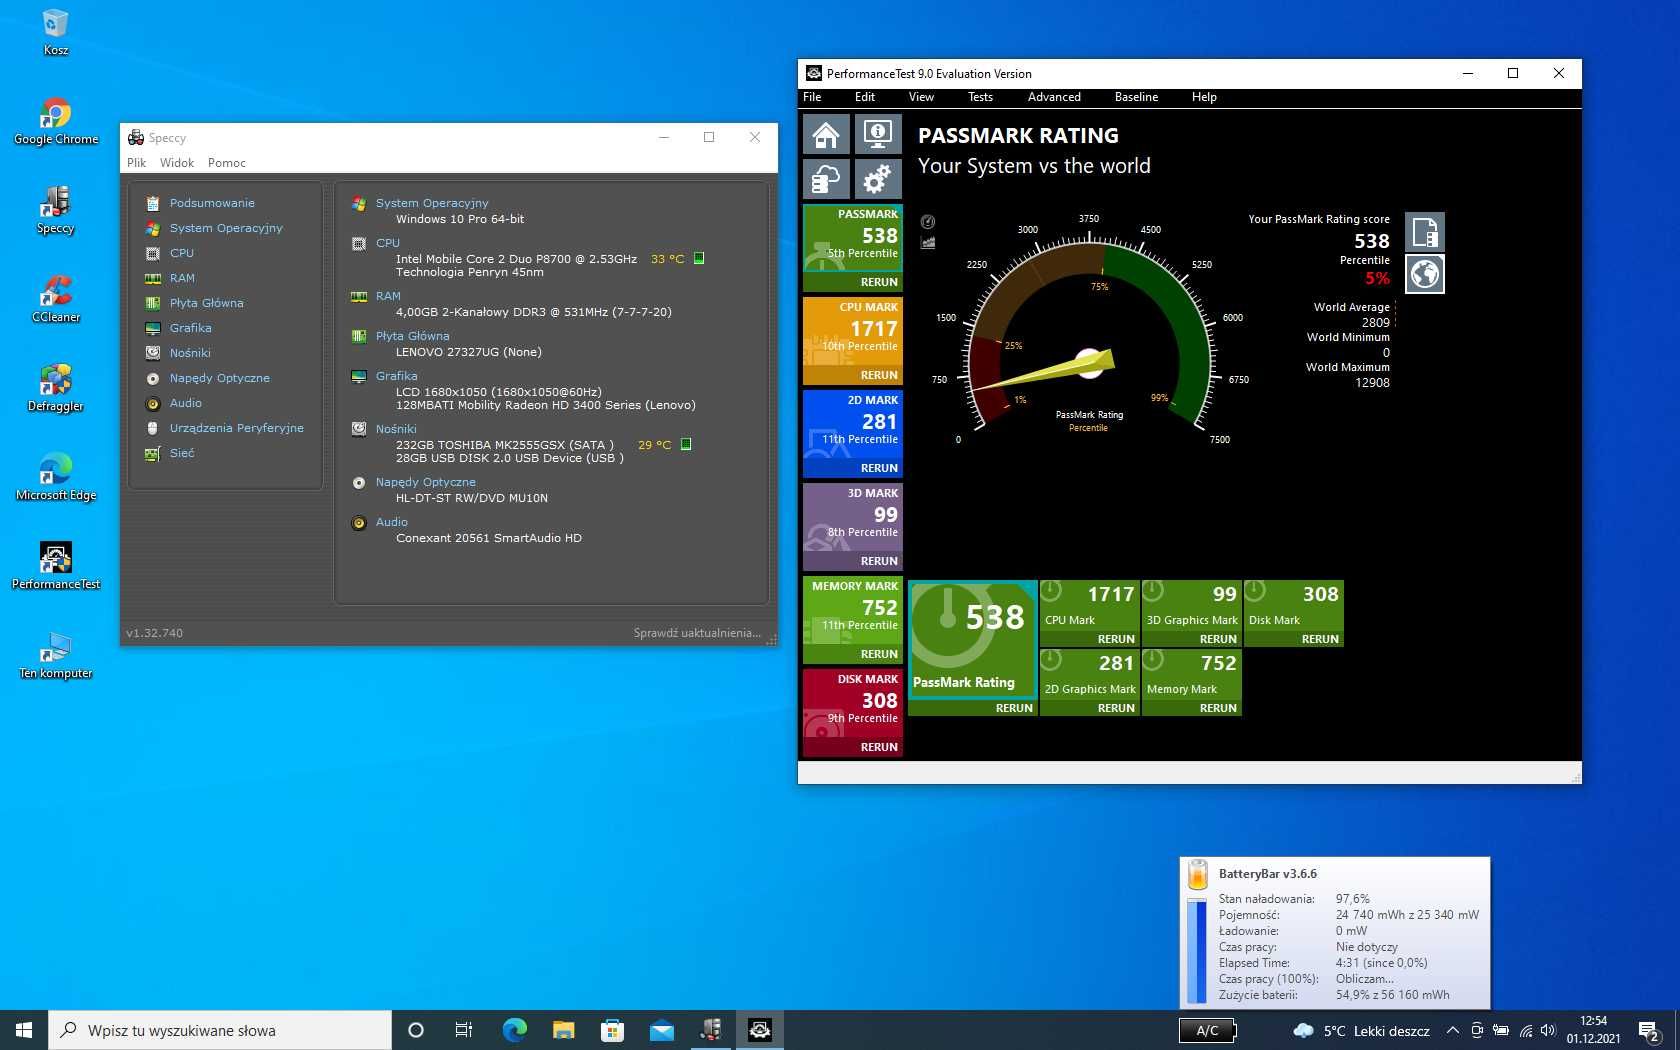Select the 3D Graphics Mark 99 tile

click(x=1192, y=606)
